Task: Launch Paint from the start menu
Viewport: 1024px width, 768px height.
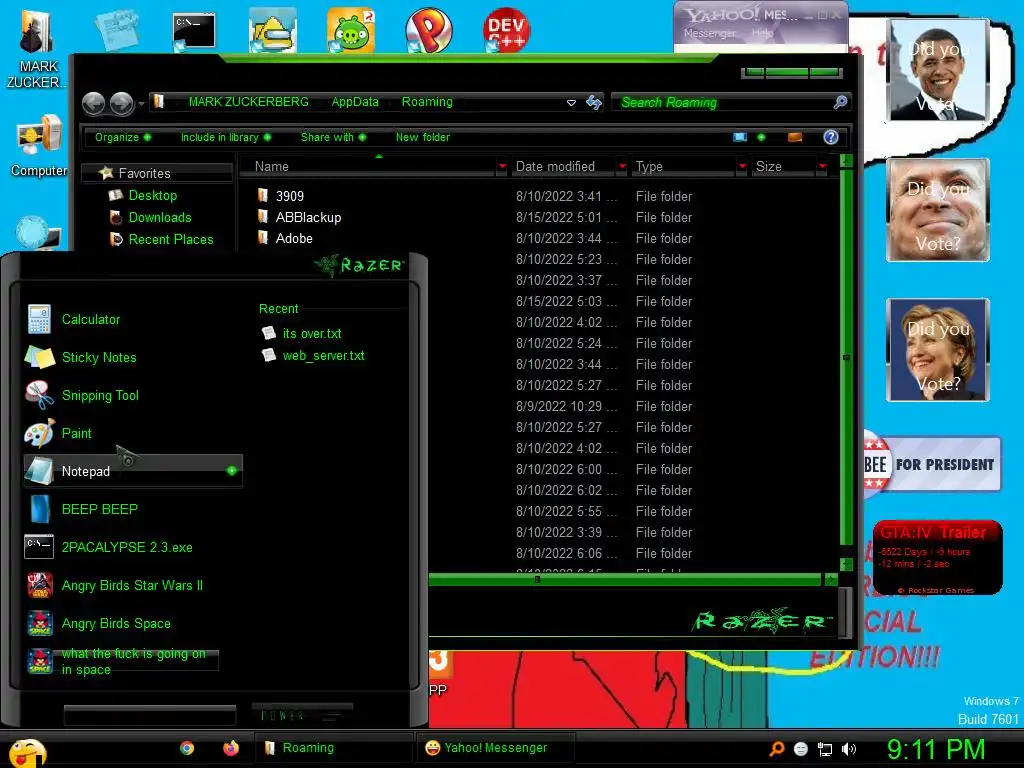Action: [x=76, y=433]
